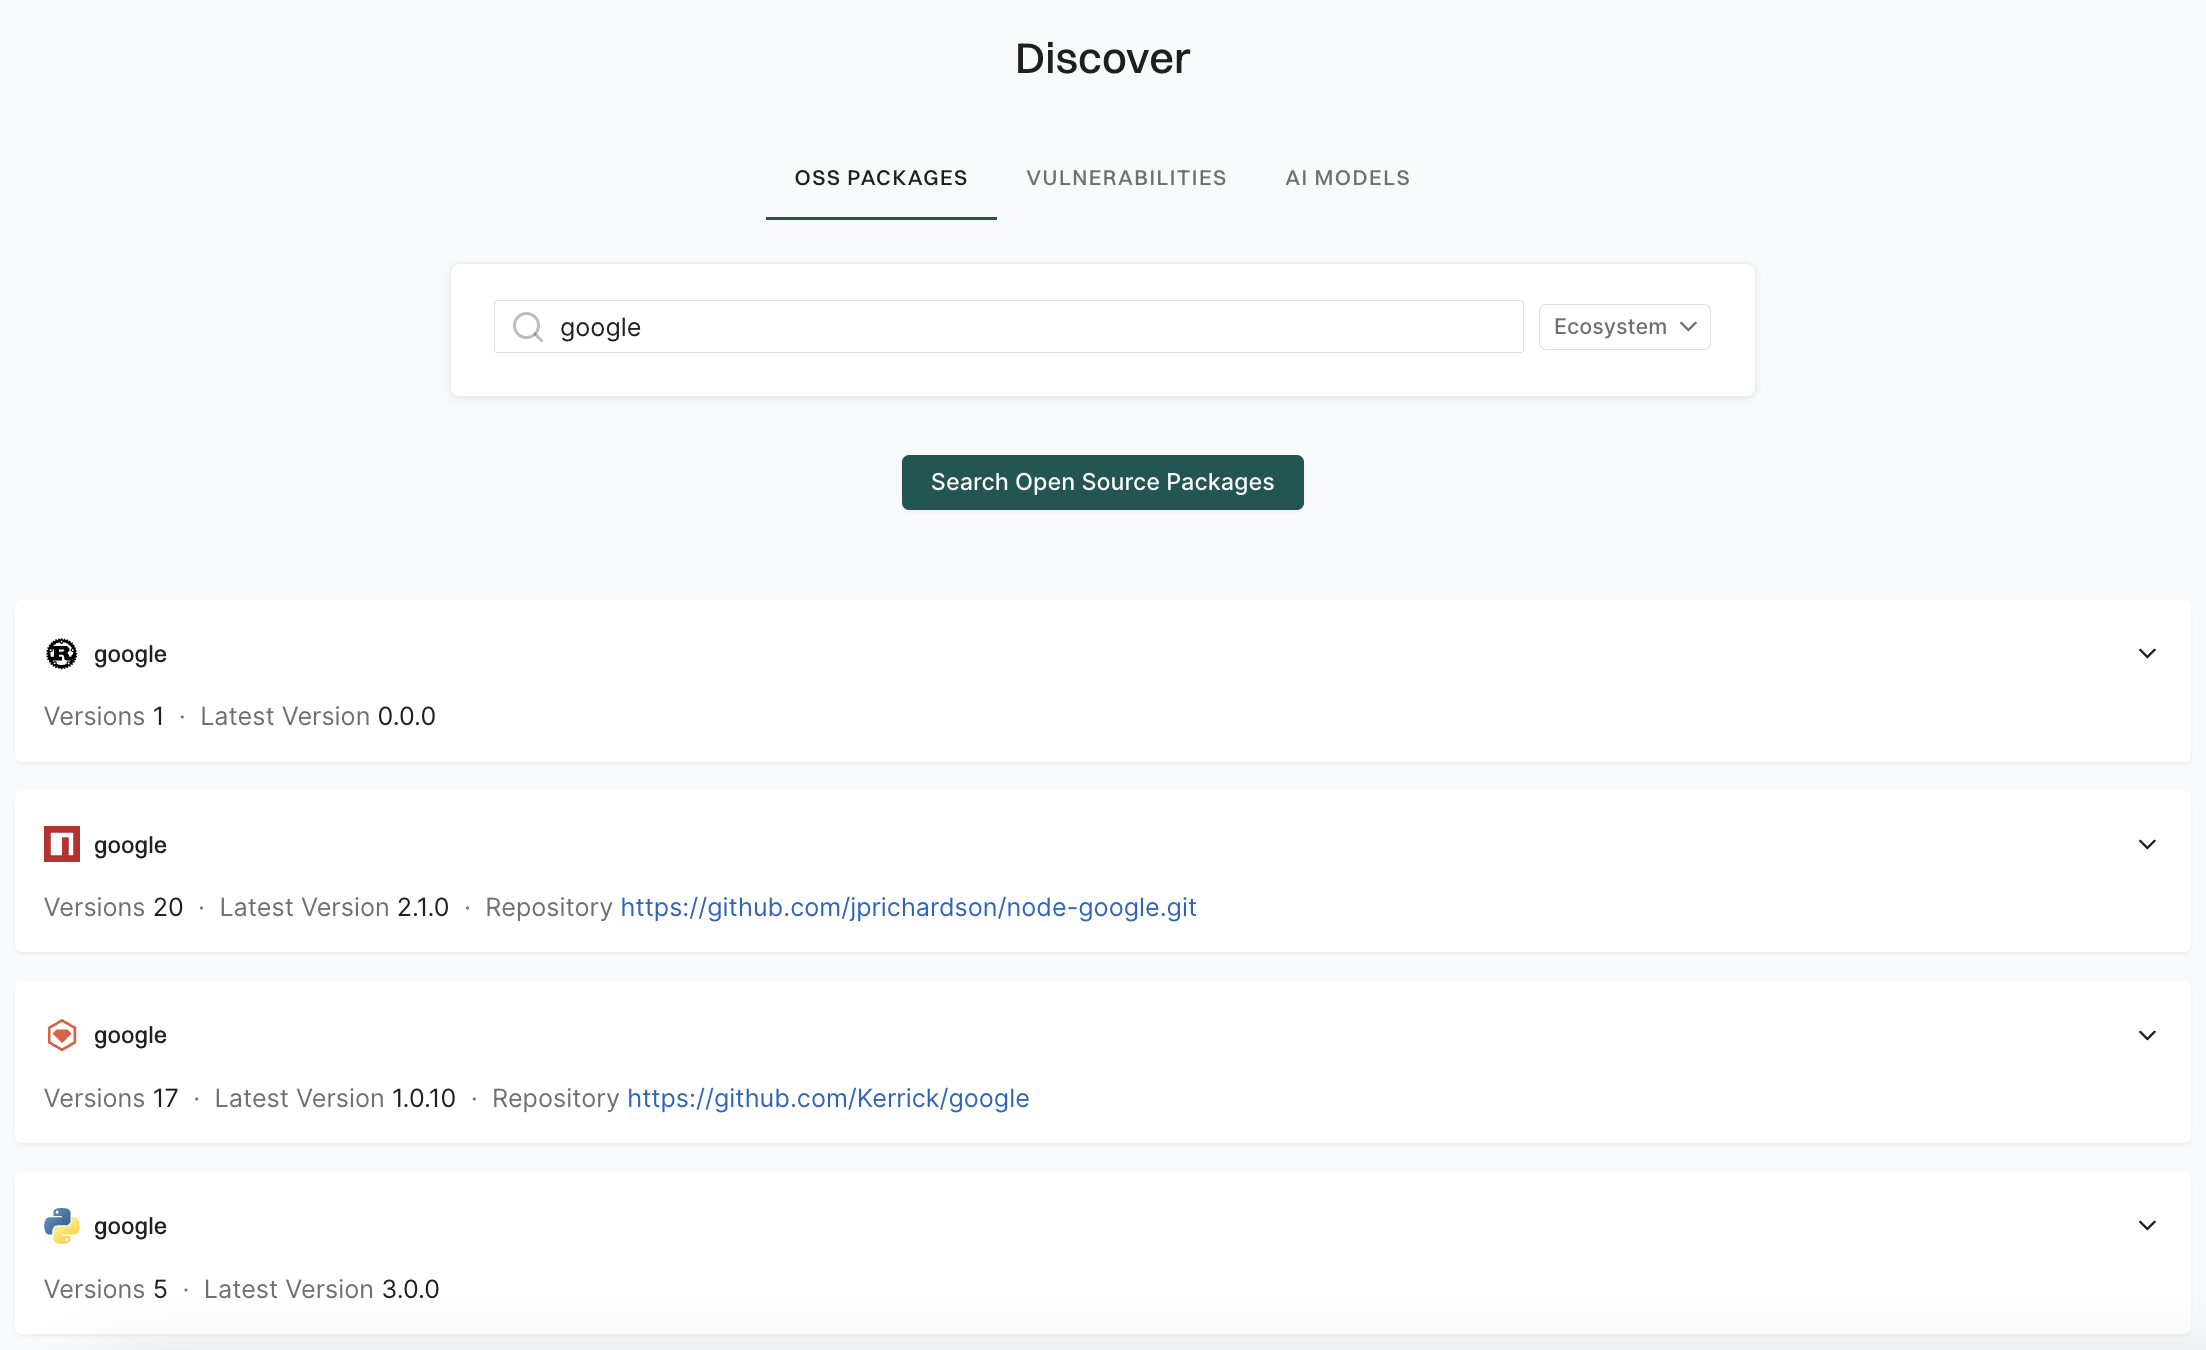This screenshot has height=1350, width=2206.
Task: Open the Ecosystem filter dropdown
Action: [1623, 326]
